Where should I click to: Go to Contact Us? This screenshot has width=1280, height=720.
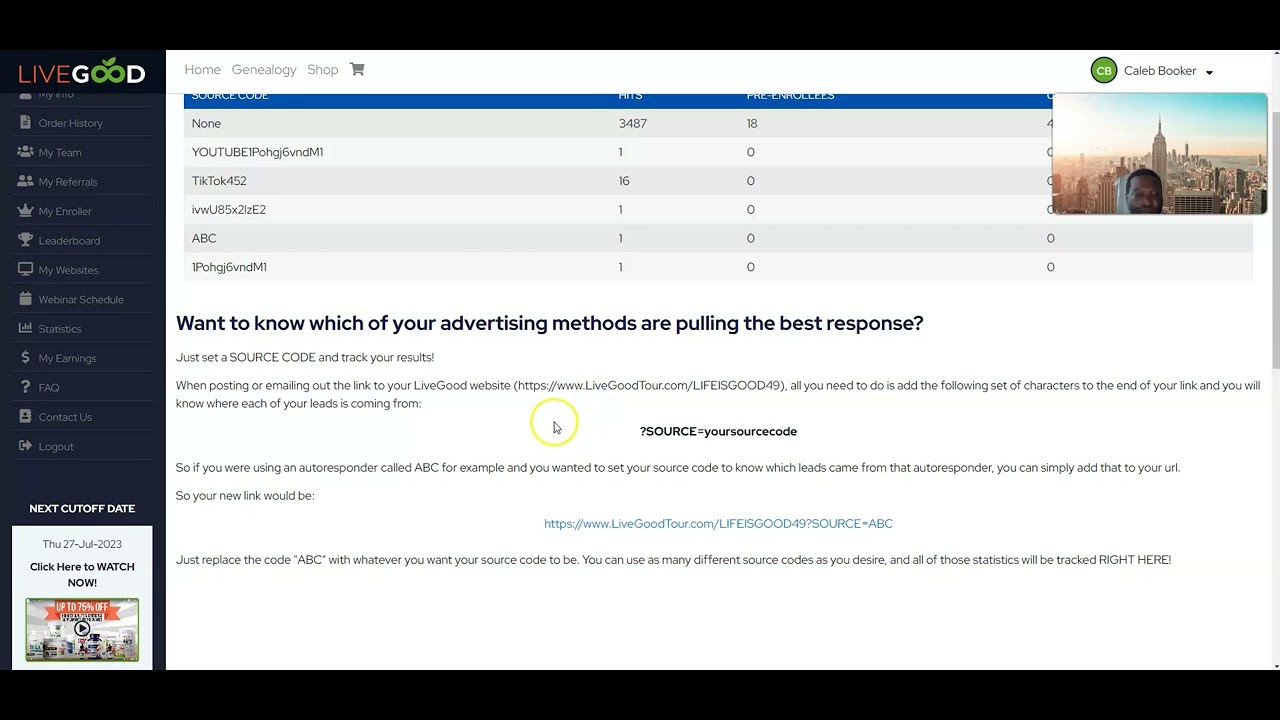click(65, 417)
